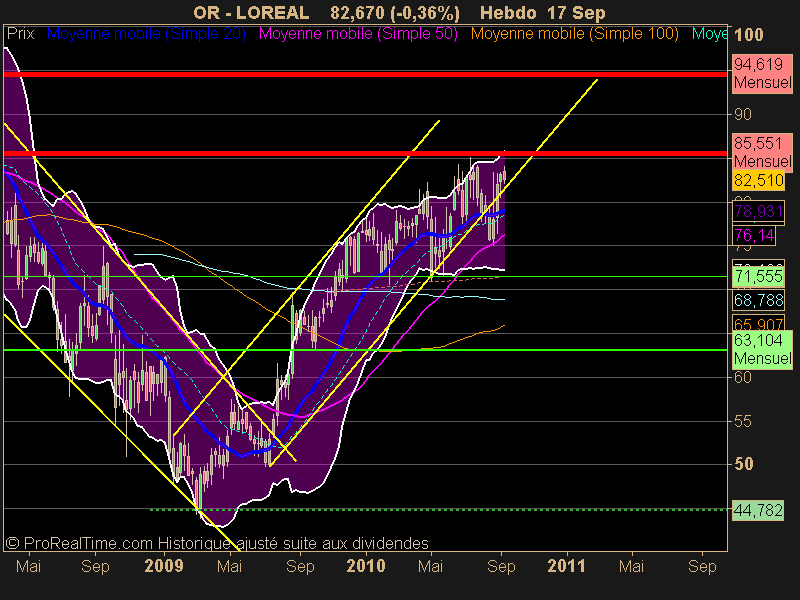The image size is (800, 600).
Task: Click the 44,782 dotted level label
Action: click(x=758, y=510)
